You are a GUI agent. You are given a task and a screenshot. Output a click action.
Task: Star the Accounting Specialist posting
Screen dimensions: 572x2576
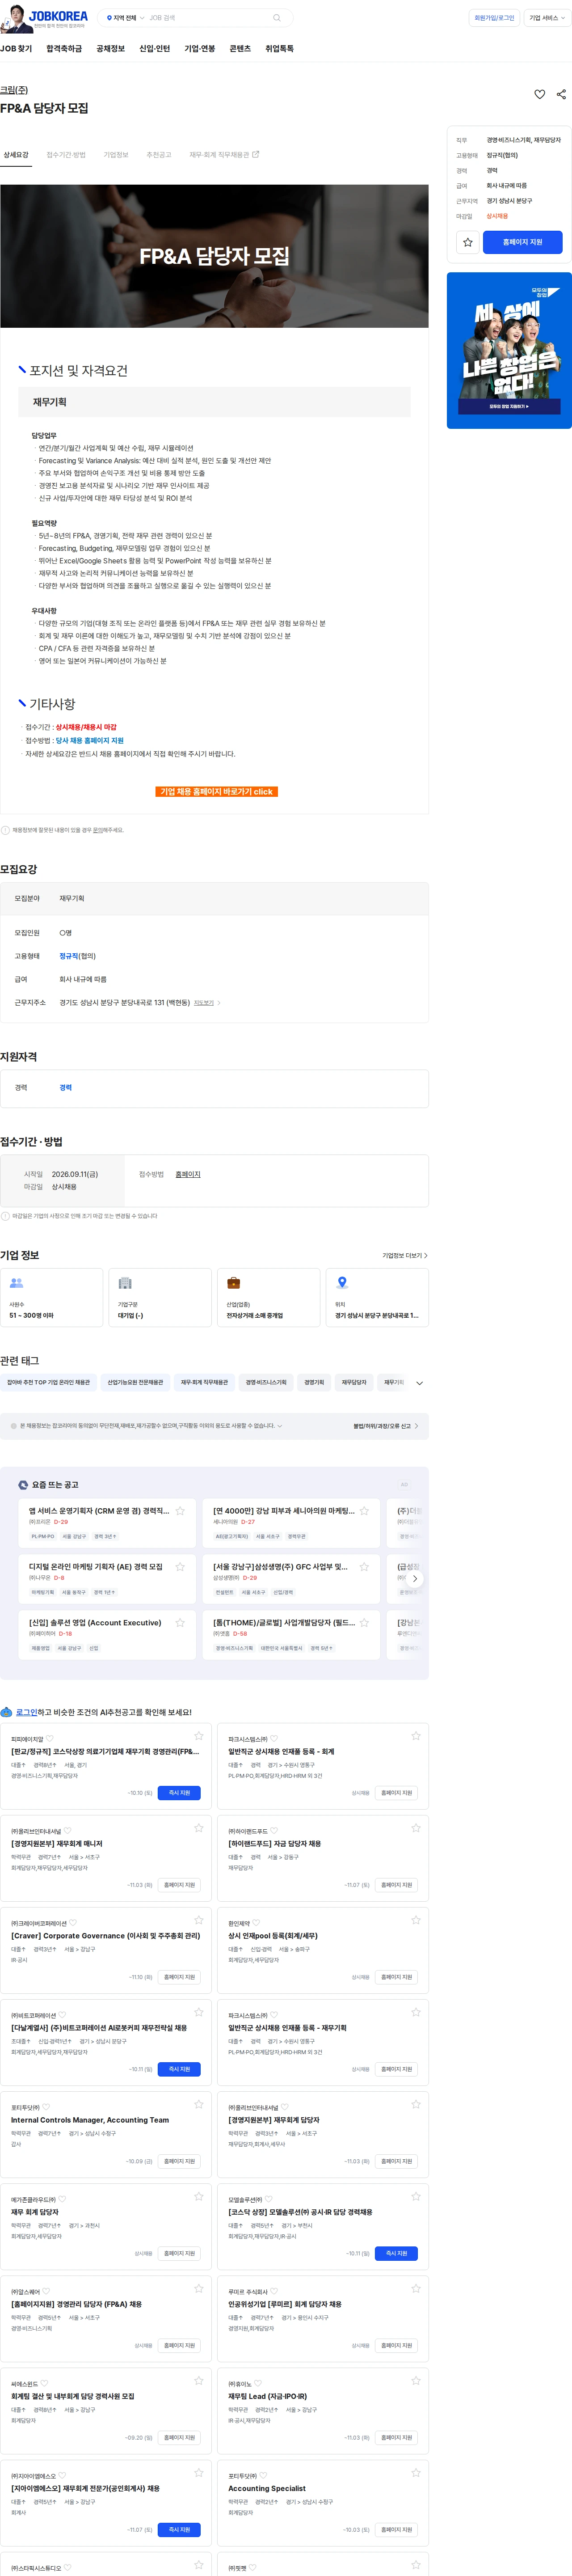416,2473
